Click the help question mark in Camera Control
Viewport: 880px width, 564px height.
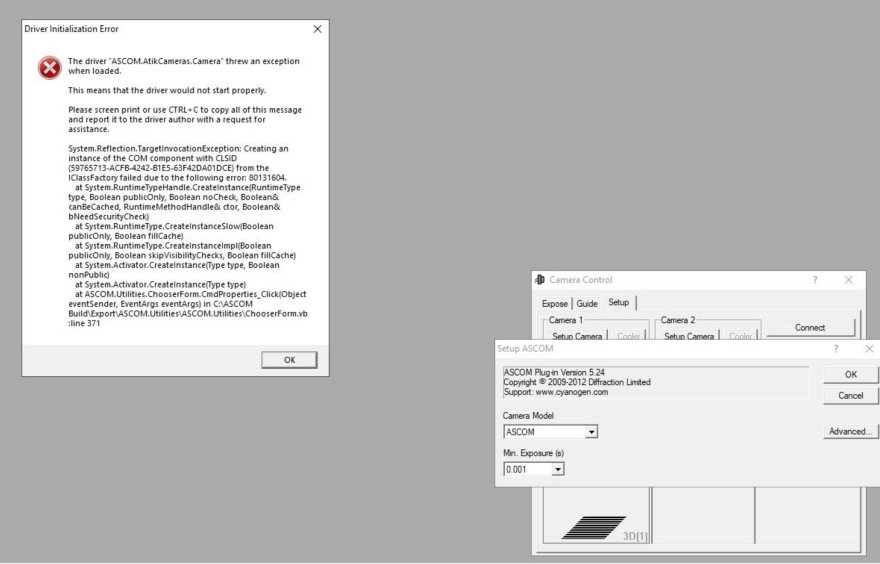(815, 280)
